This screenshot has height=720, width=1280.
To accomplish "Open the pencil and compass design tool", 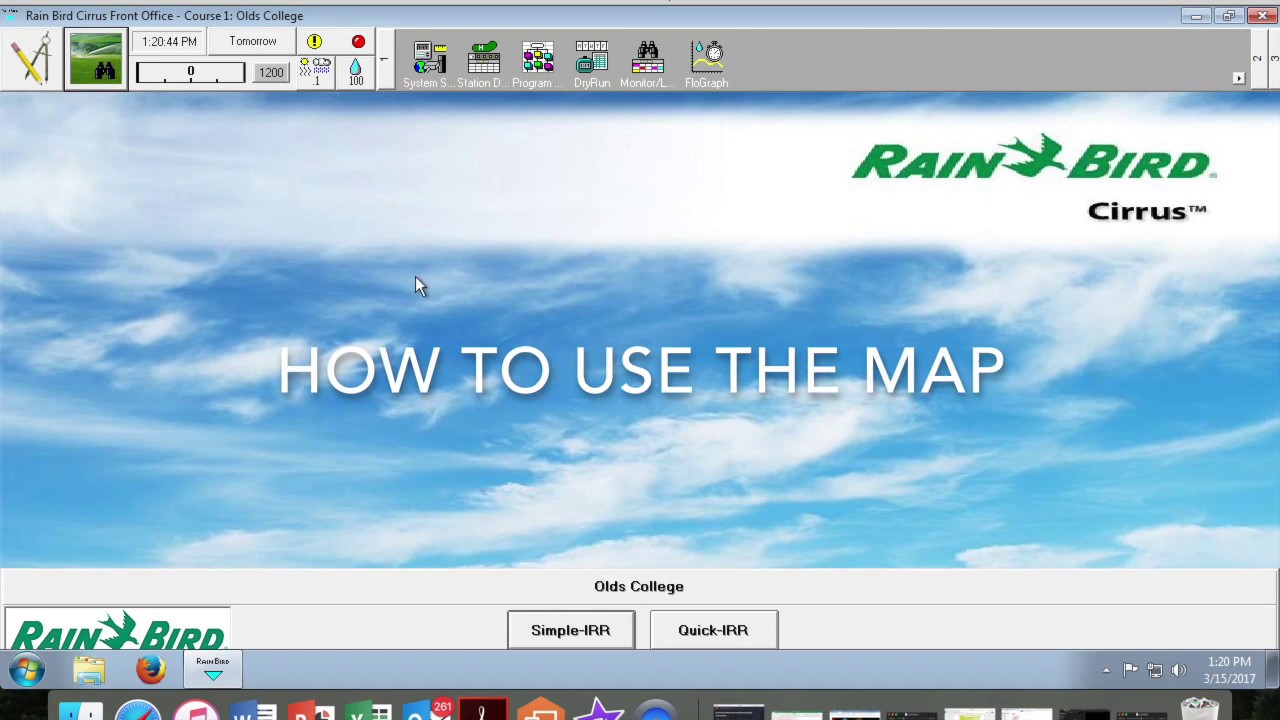I will click(x=32, y=59).
